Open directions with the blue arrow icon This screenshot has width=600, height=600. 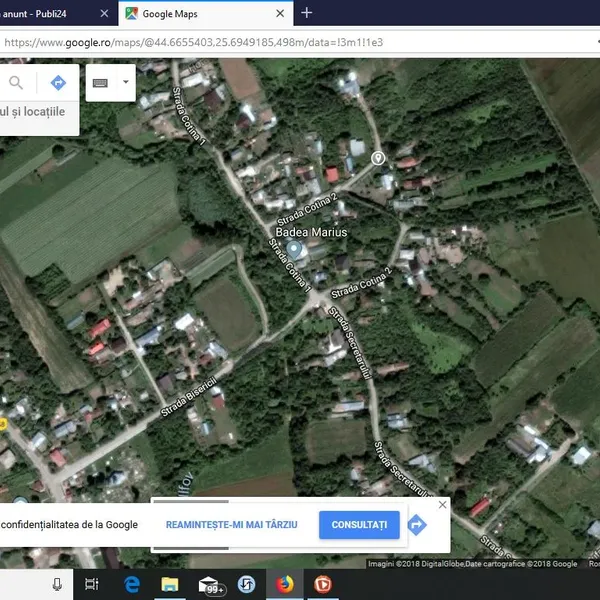coord(58,82)
